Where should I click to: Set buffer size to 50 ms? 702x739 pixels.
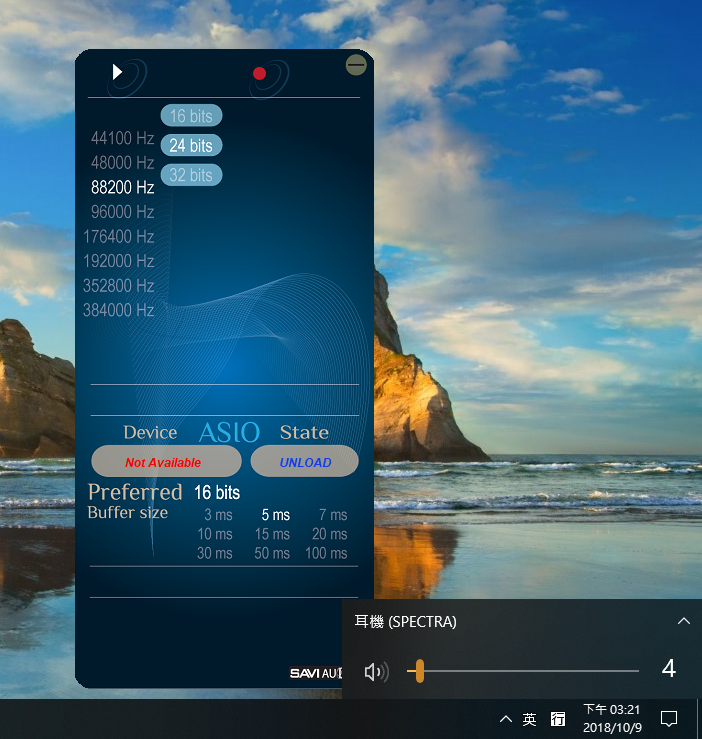coord(273,553)
